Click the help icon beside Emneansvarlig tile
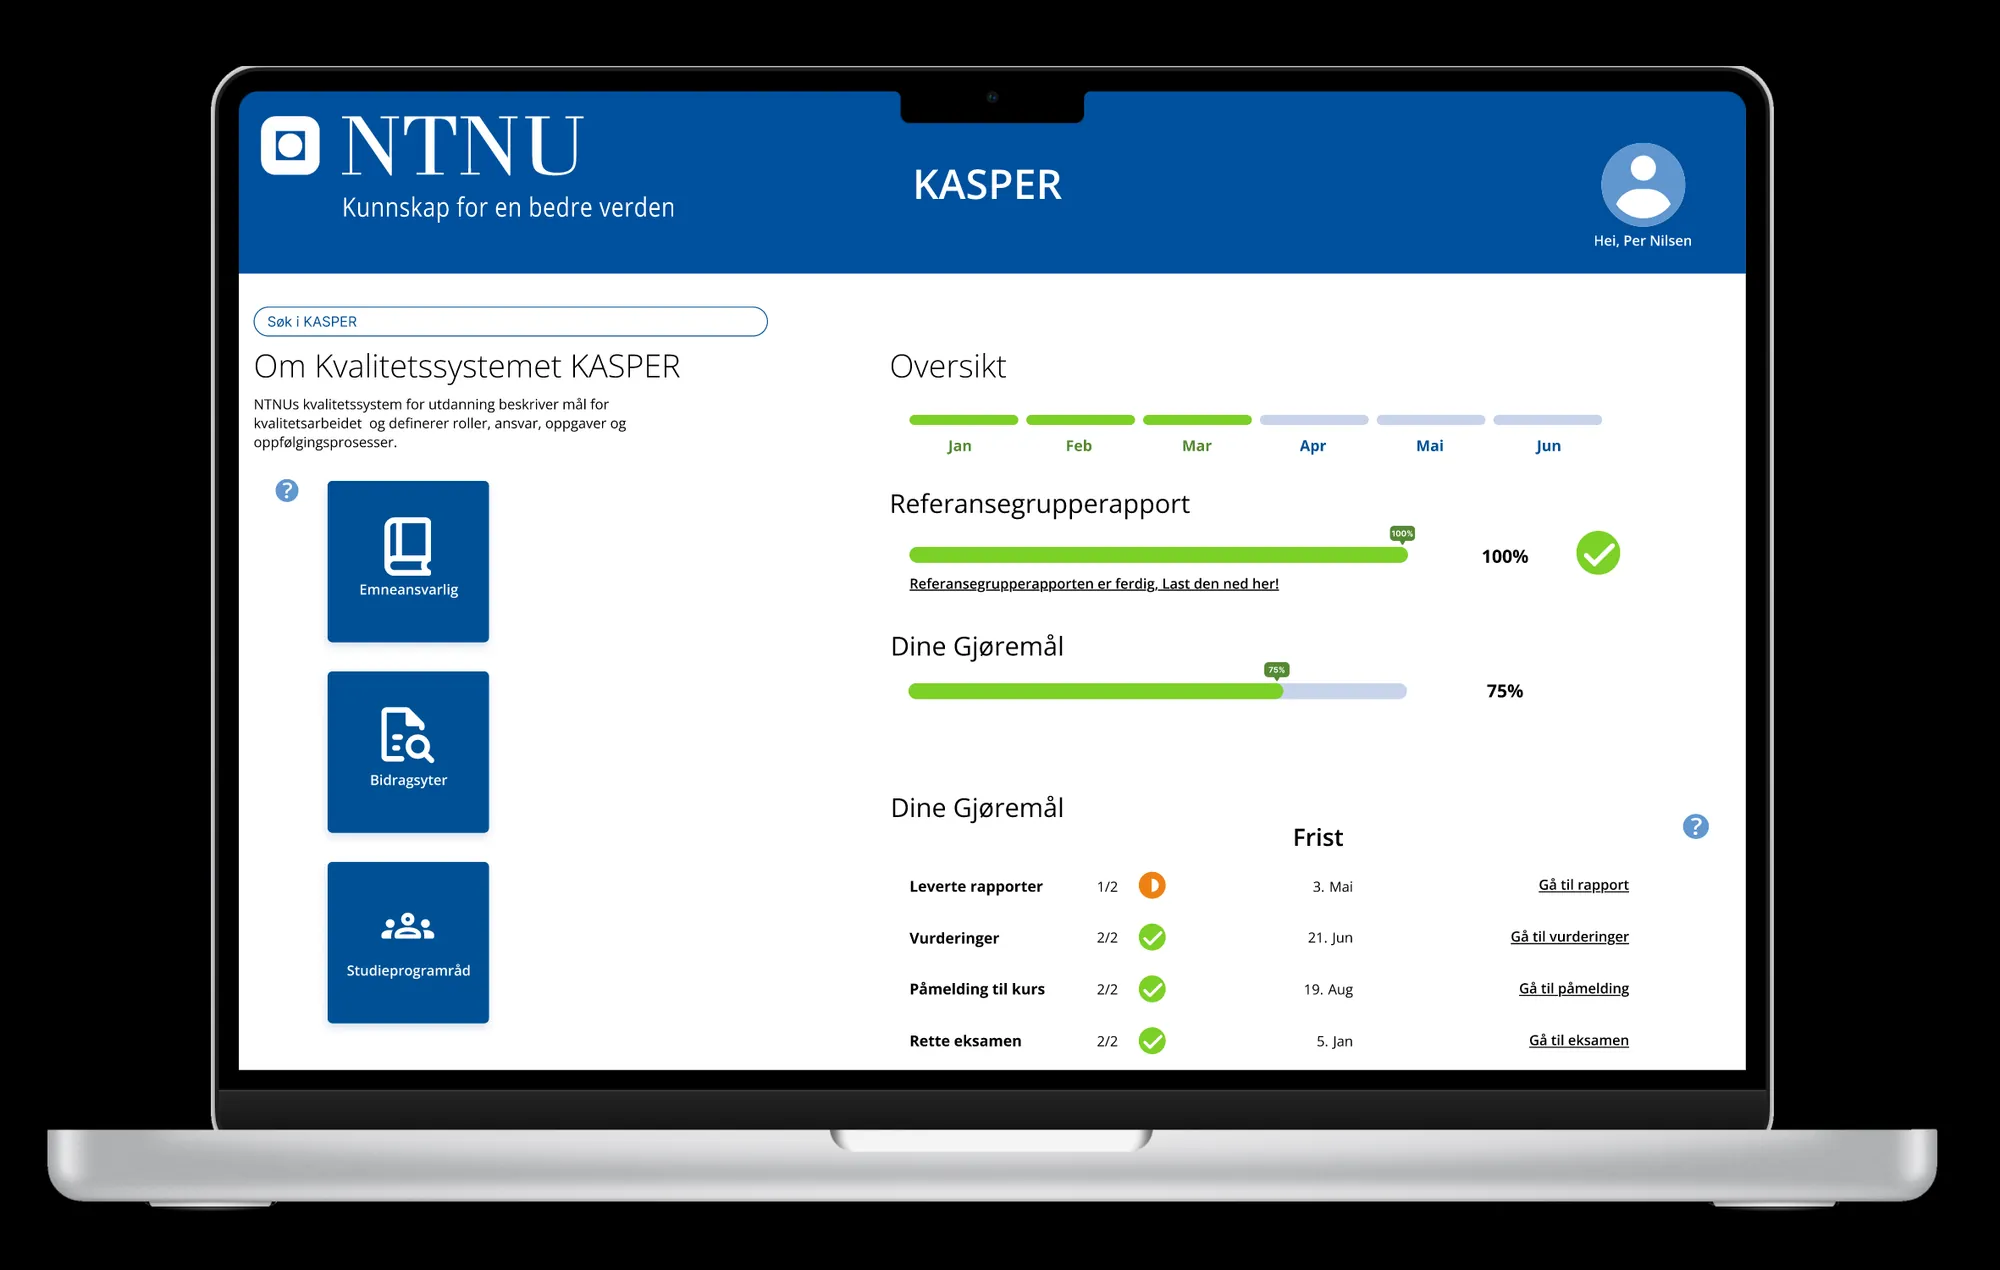Image resolution: width=2000 pixels, height=1270 pixels. pos(287,491)
